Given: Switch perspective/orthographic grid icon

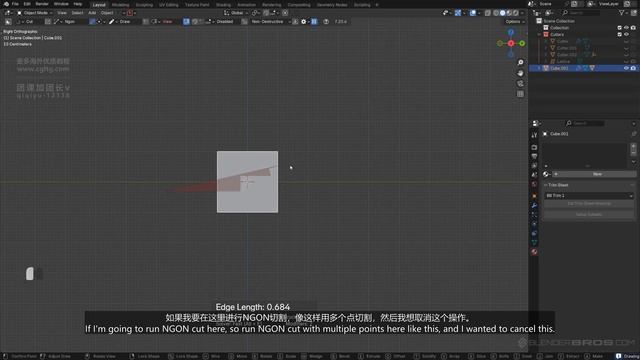Looking at the screenshot, I should [x=520, y=94].
